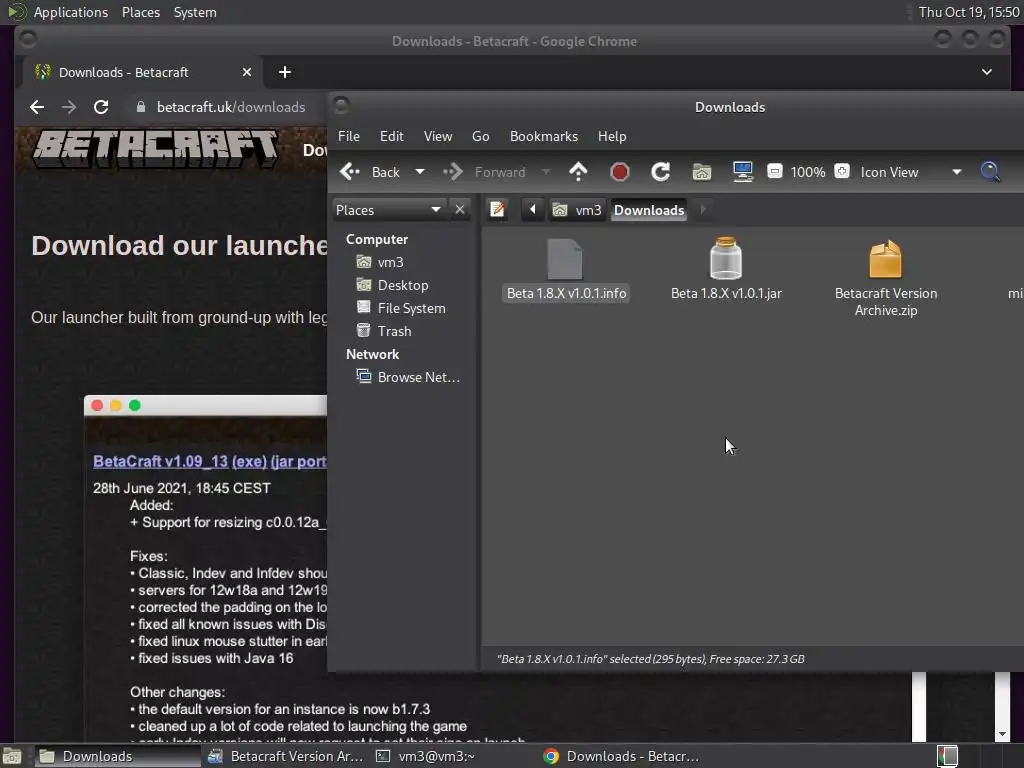This screenshot has height=768, width=1024.
Task: Click Chrome's back arrow button
Action: pyautogui.click(x=37, y=106)
